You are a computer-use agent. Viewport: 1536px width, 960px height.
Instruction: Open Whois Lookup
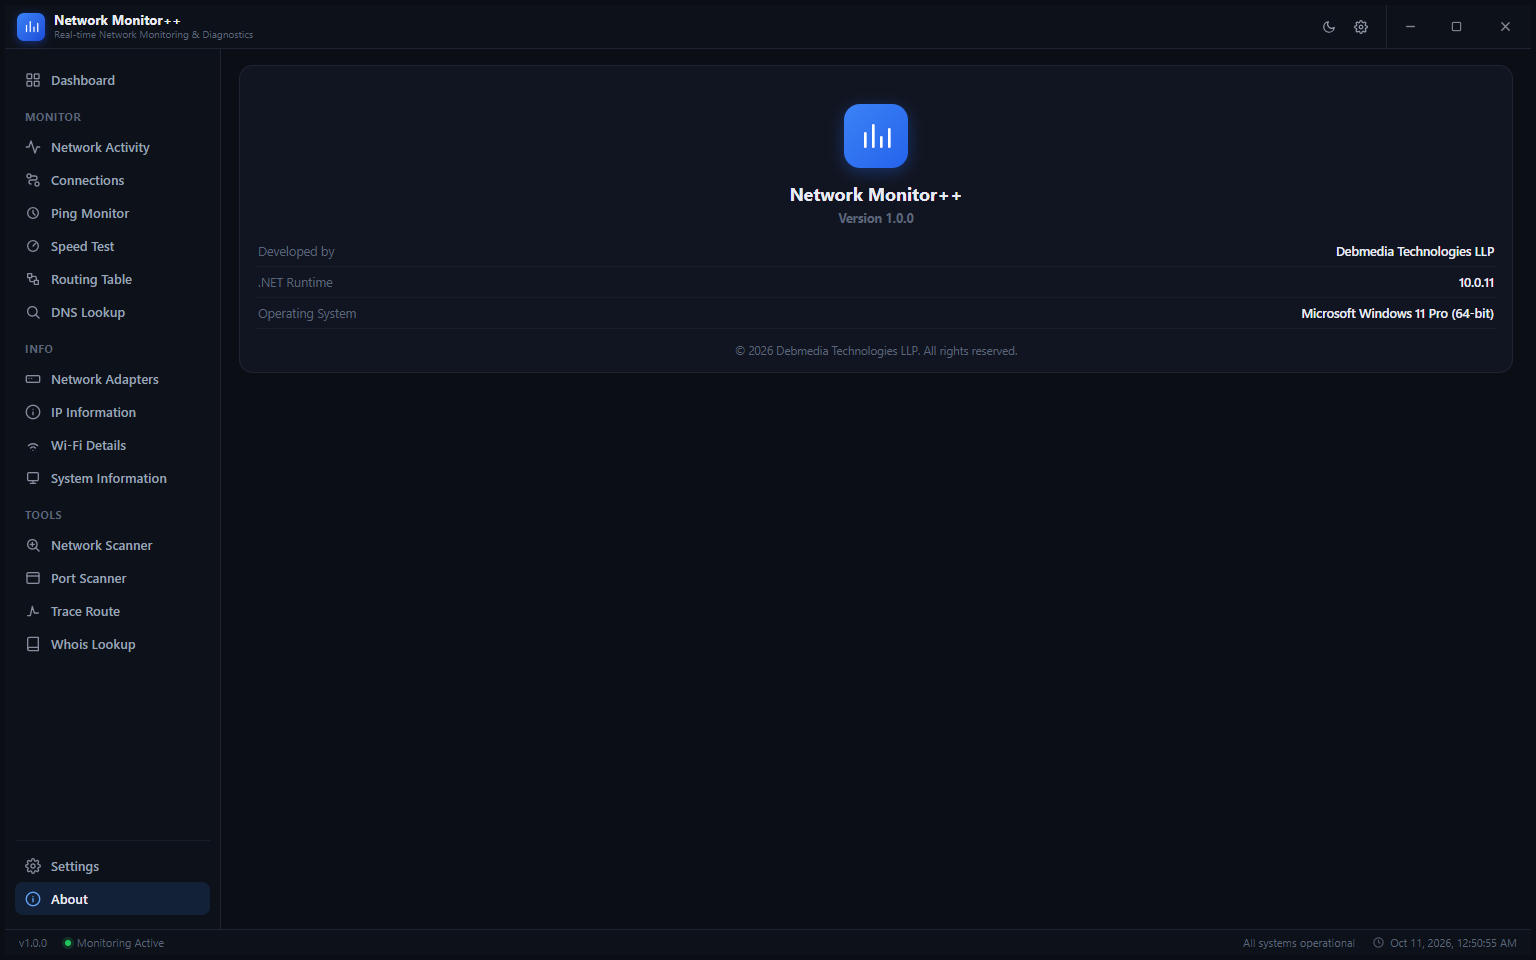[112, 644]
